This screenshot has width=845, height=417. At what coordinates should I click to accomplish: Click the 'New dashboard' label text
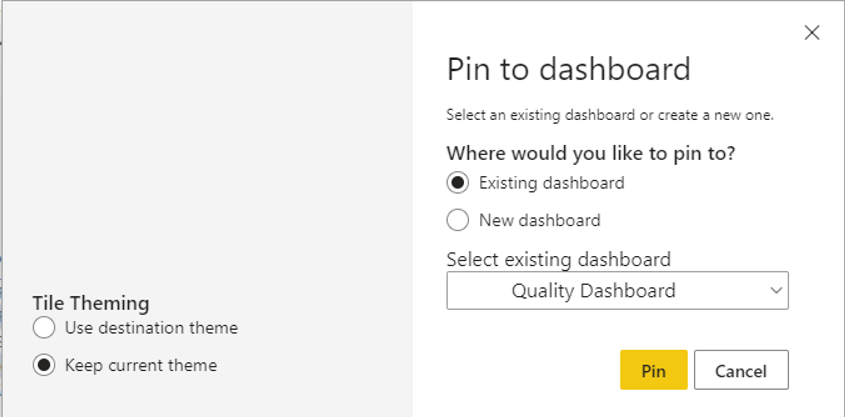click(540, 220)
